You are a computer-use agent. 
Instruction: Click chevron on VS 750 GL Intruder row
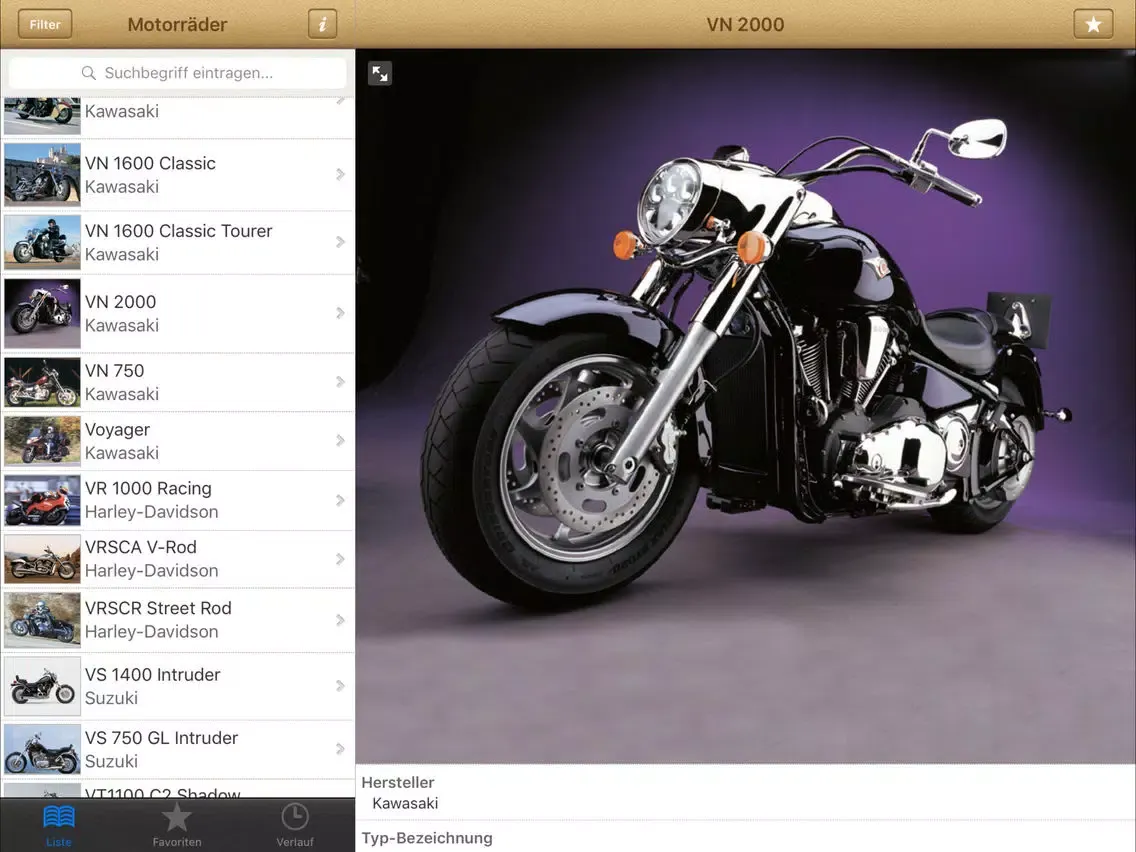341,749
